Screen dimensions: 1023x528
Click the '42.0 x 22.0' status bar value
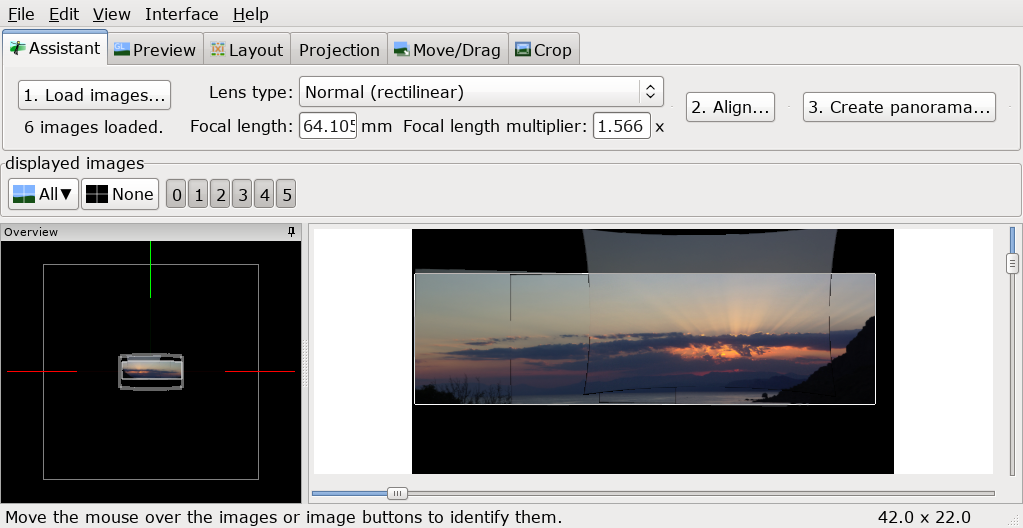924,518
